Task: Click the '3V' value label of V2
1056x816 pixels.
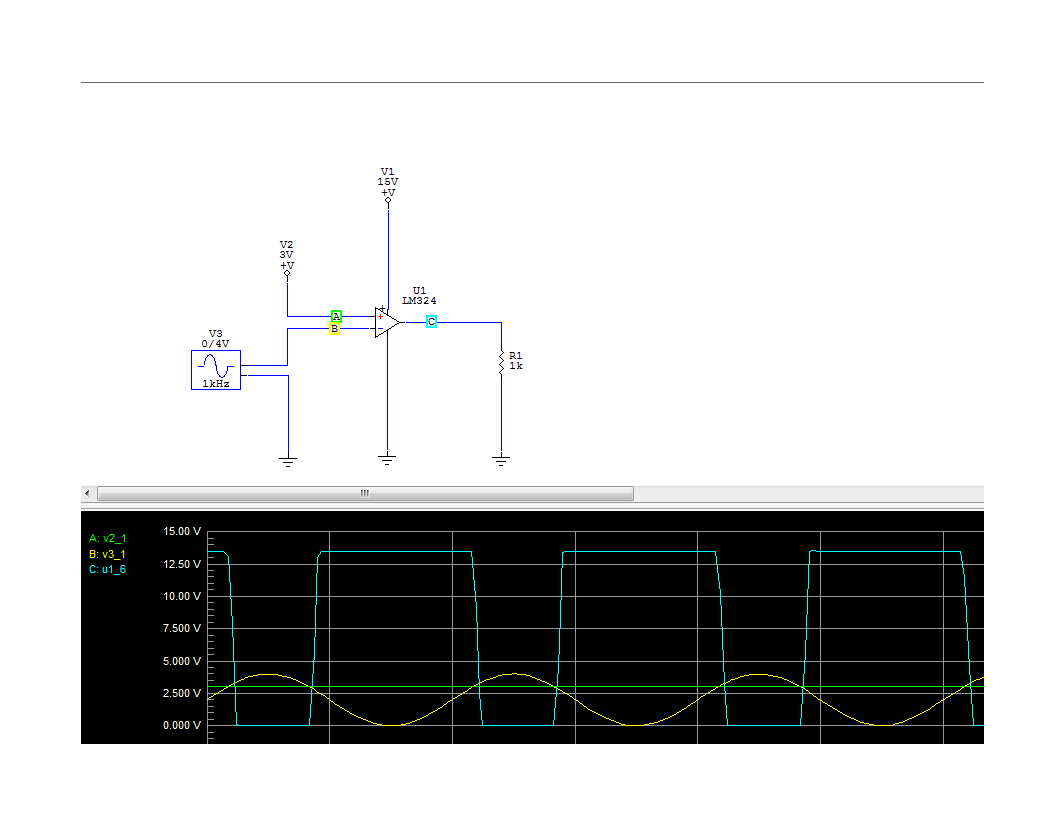Action: coord(286,254)
